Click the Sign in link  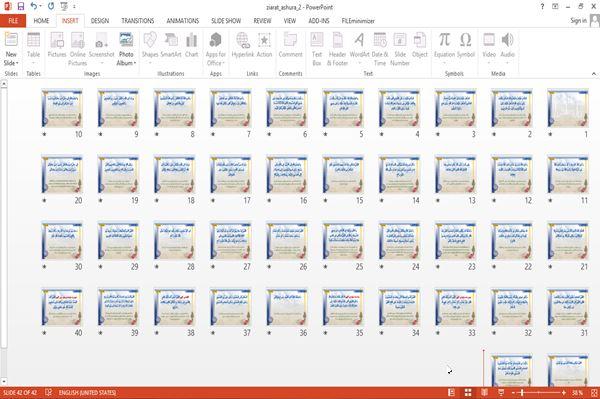[578, 21]
